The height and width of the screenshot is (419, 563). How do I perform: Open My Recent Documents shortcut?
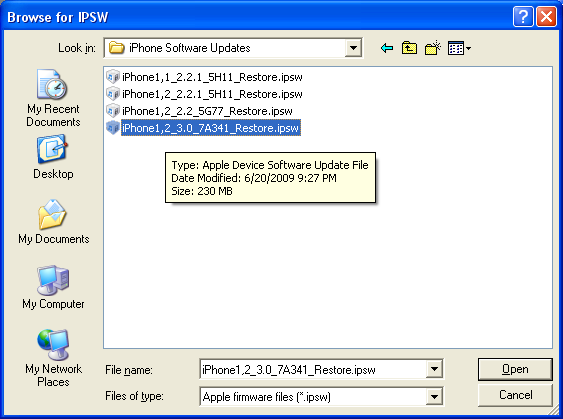53,98
